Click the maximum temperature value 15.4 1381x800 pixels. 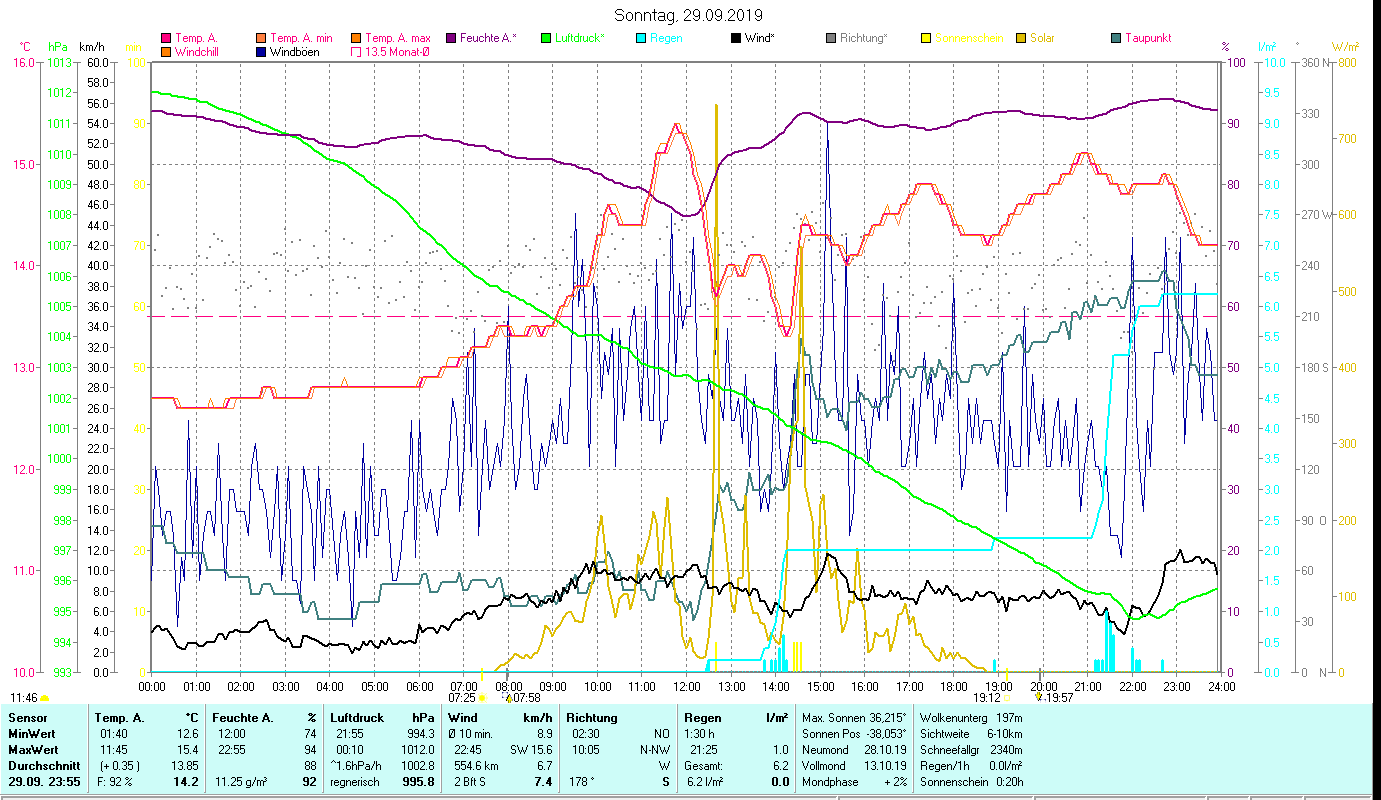pyautogui.click(x=187, y=750)
